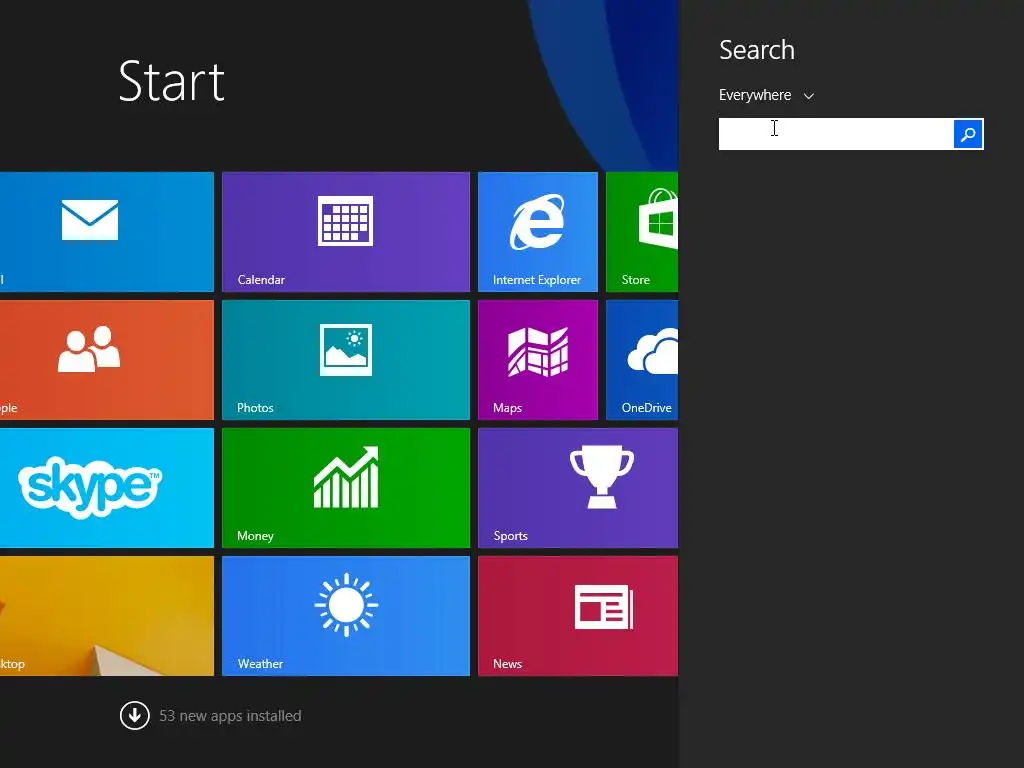Open the News tile
This screenshot has height=768, width=1024.
(x=578, y=616)
